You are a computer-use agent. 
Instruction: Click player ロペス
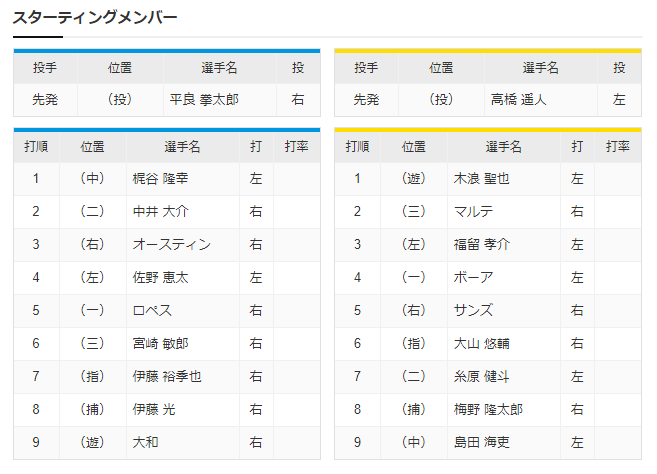tap(152, 311)
